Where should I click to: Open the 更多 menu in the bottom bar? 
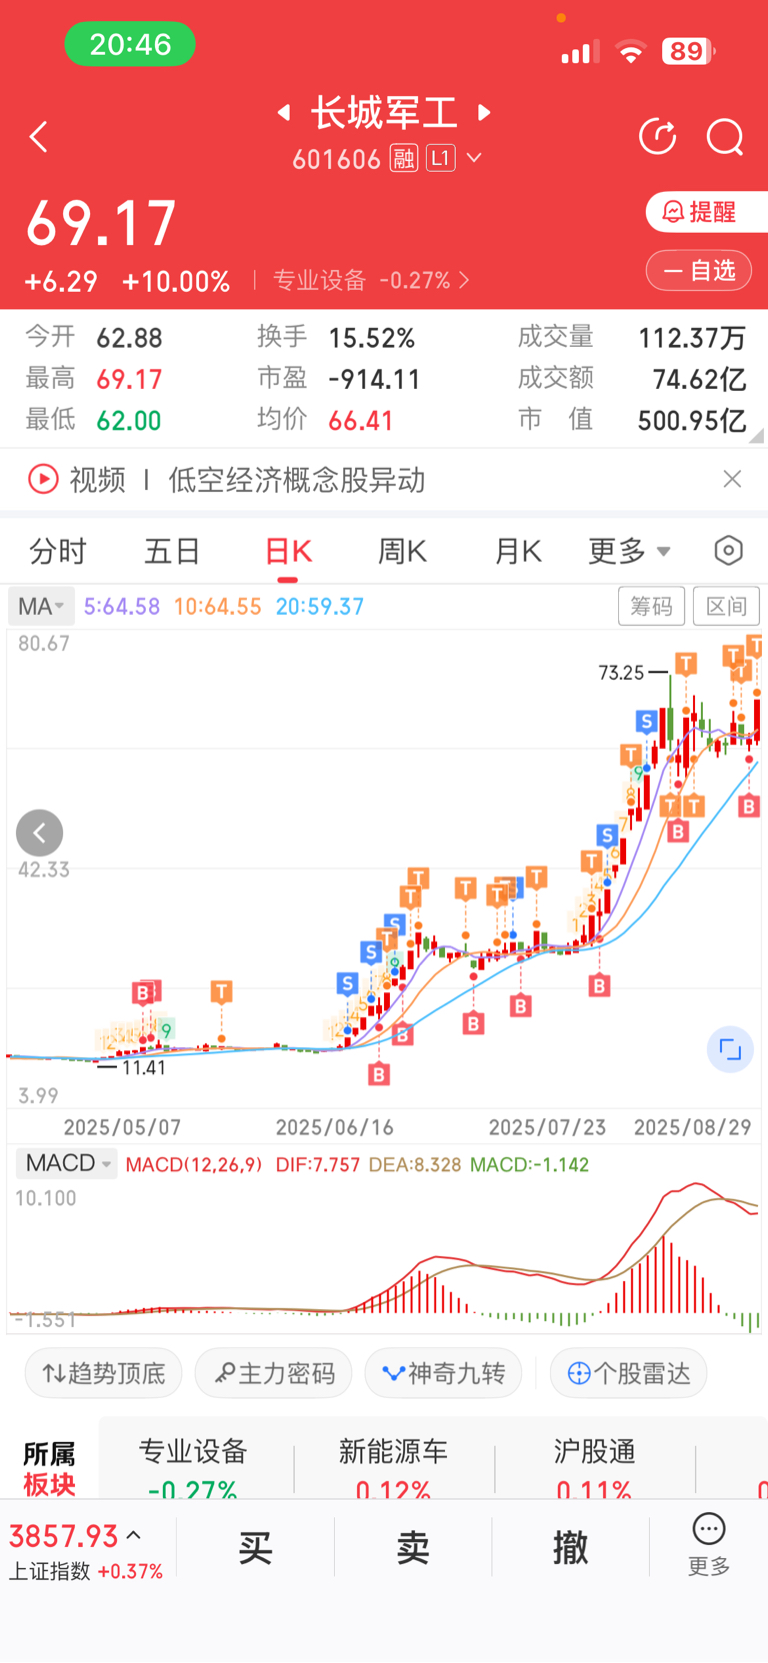coord(709,1546)
